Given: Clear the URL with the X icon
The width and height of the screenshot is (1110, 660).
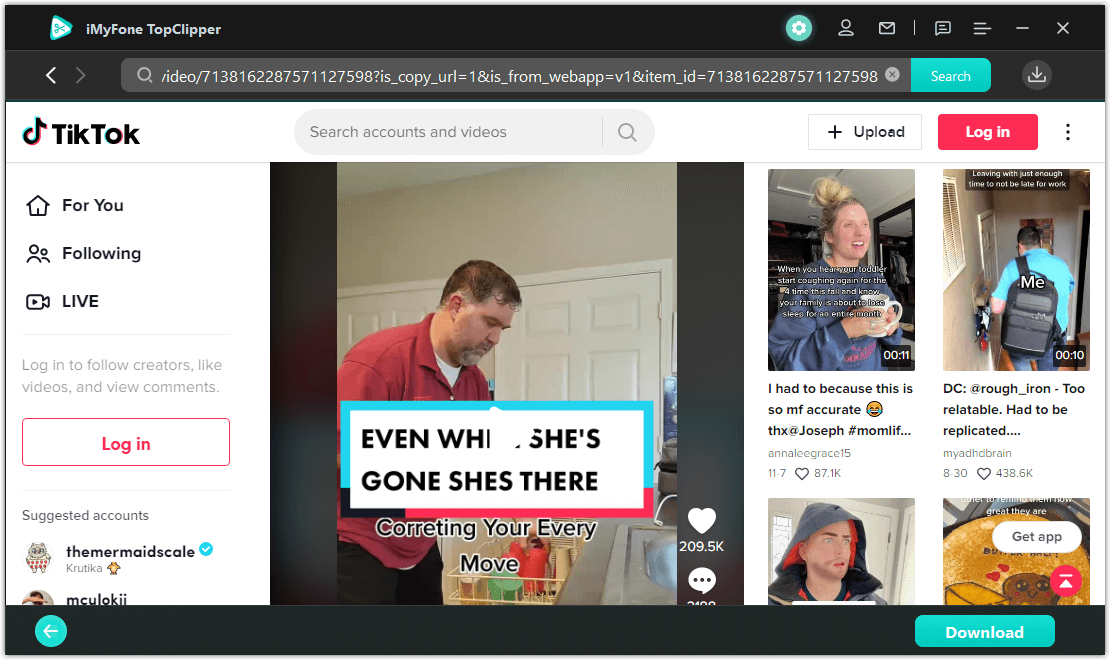Looking at the screenshot, I should click(892, 75).
